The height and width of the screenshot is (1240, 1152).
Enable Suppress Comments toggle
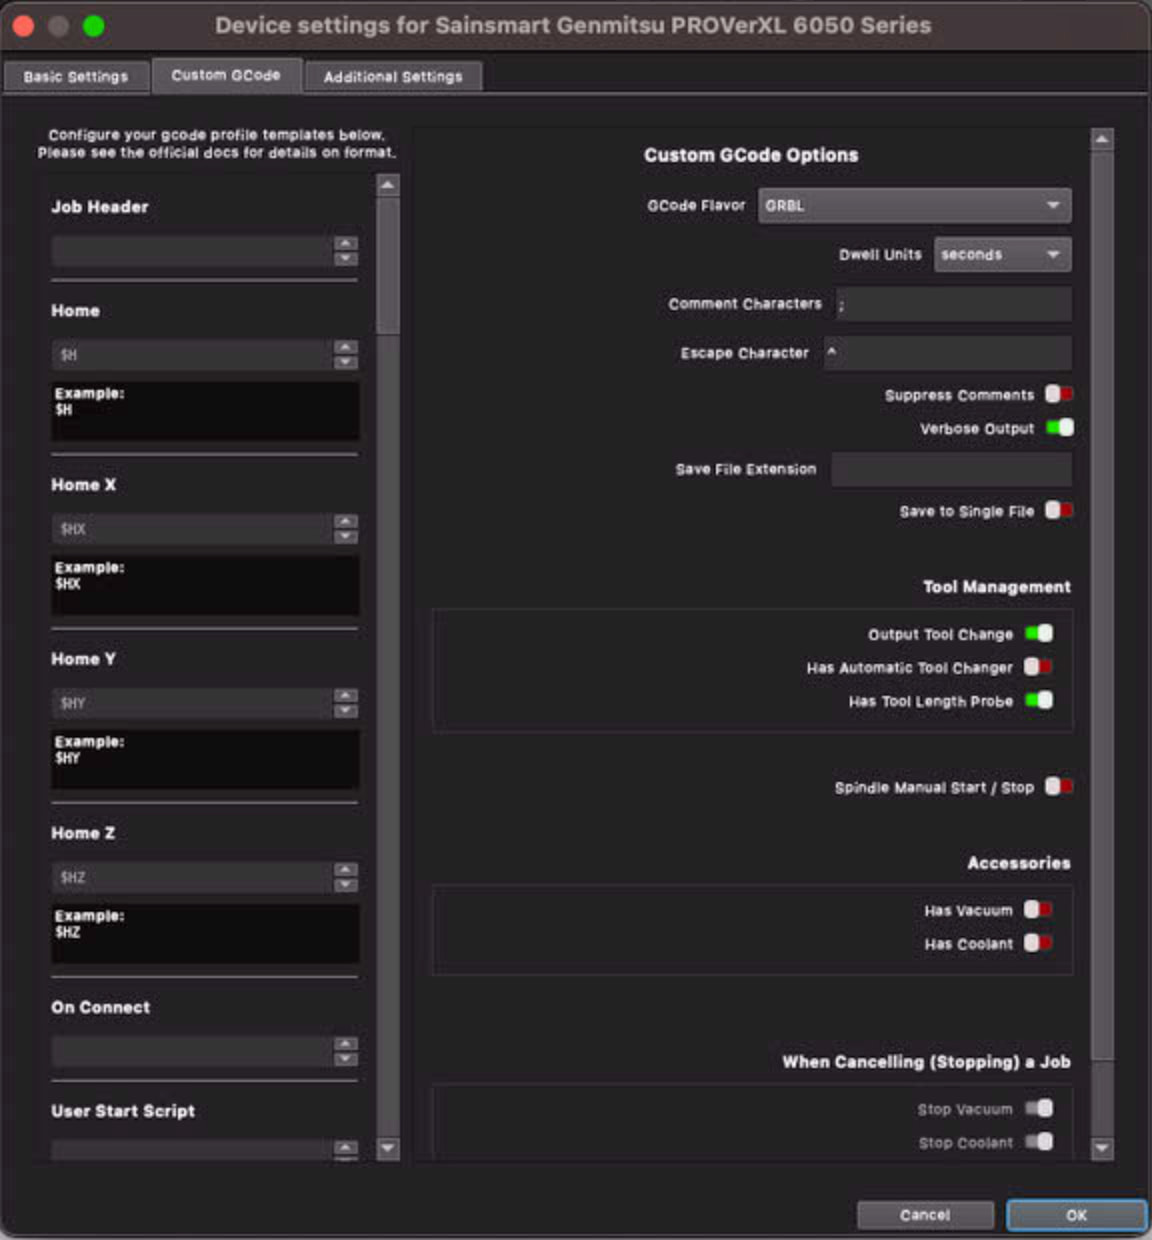(1058, 394)
